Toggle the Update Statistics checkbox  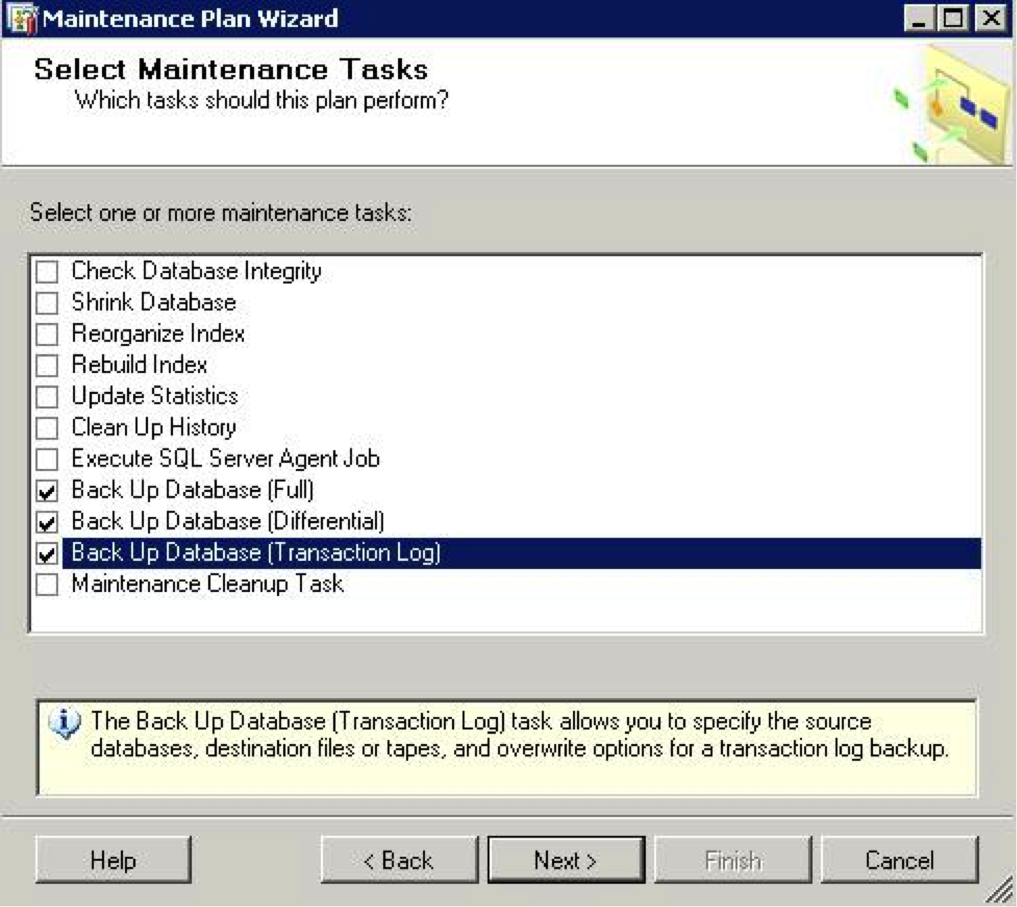pyautogui.click(x=47, y=397)
